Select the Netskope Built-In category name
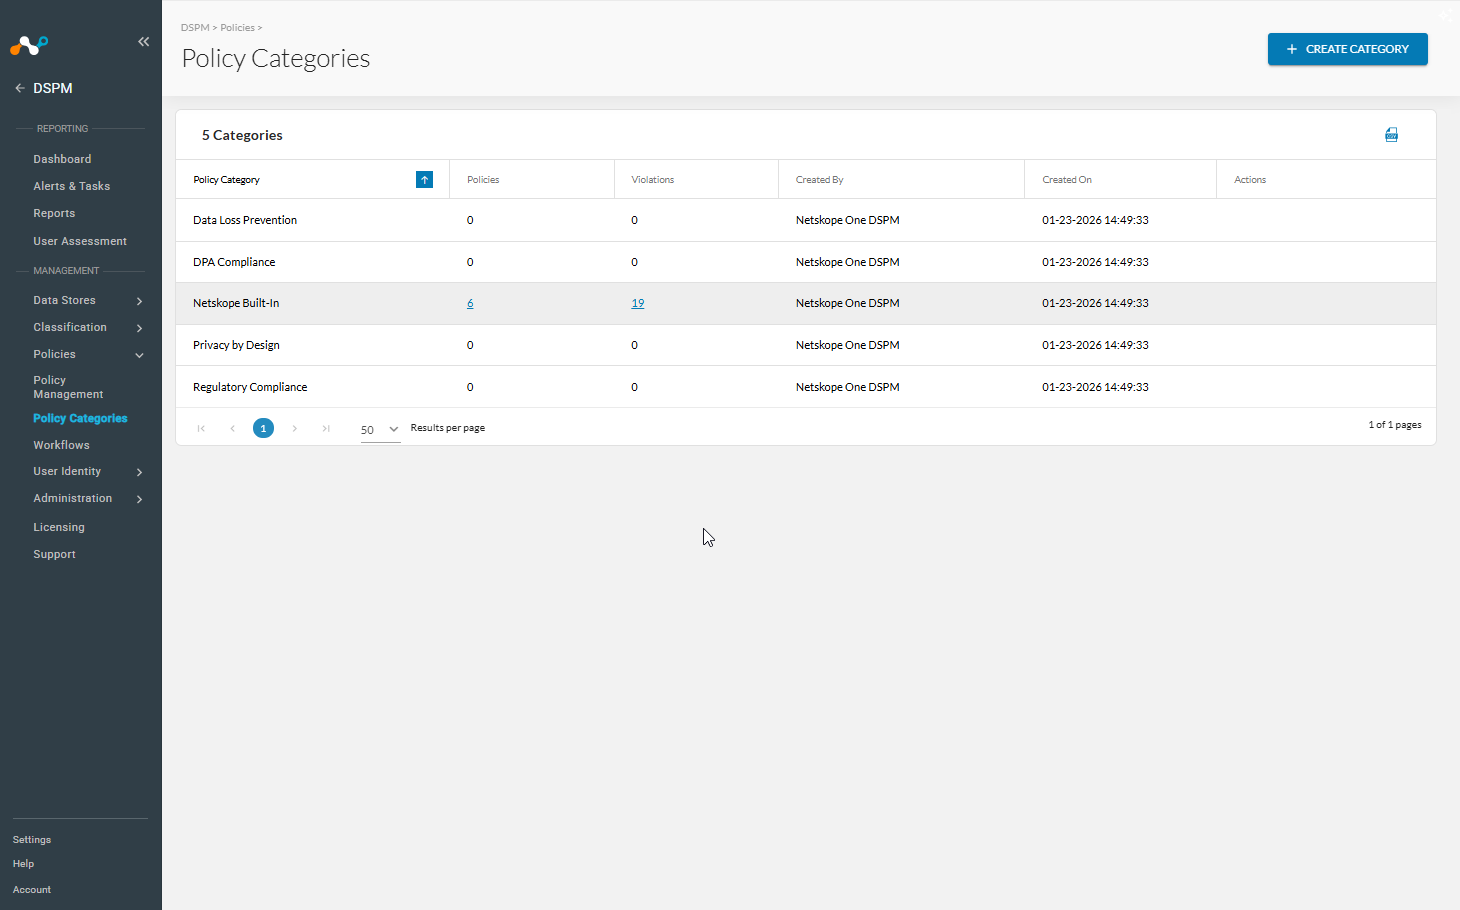The width and height of the screenshot is (1460, 910). click(x=236, y=303)
